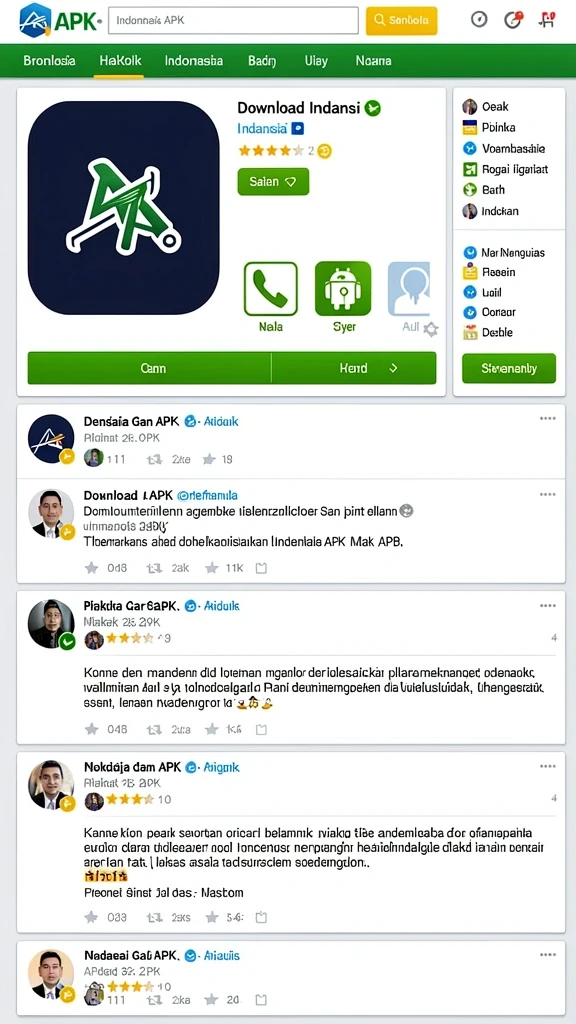
Task: Click the APK logo in the header
Action: (60, 20)
